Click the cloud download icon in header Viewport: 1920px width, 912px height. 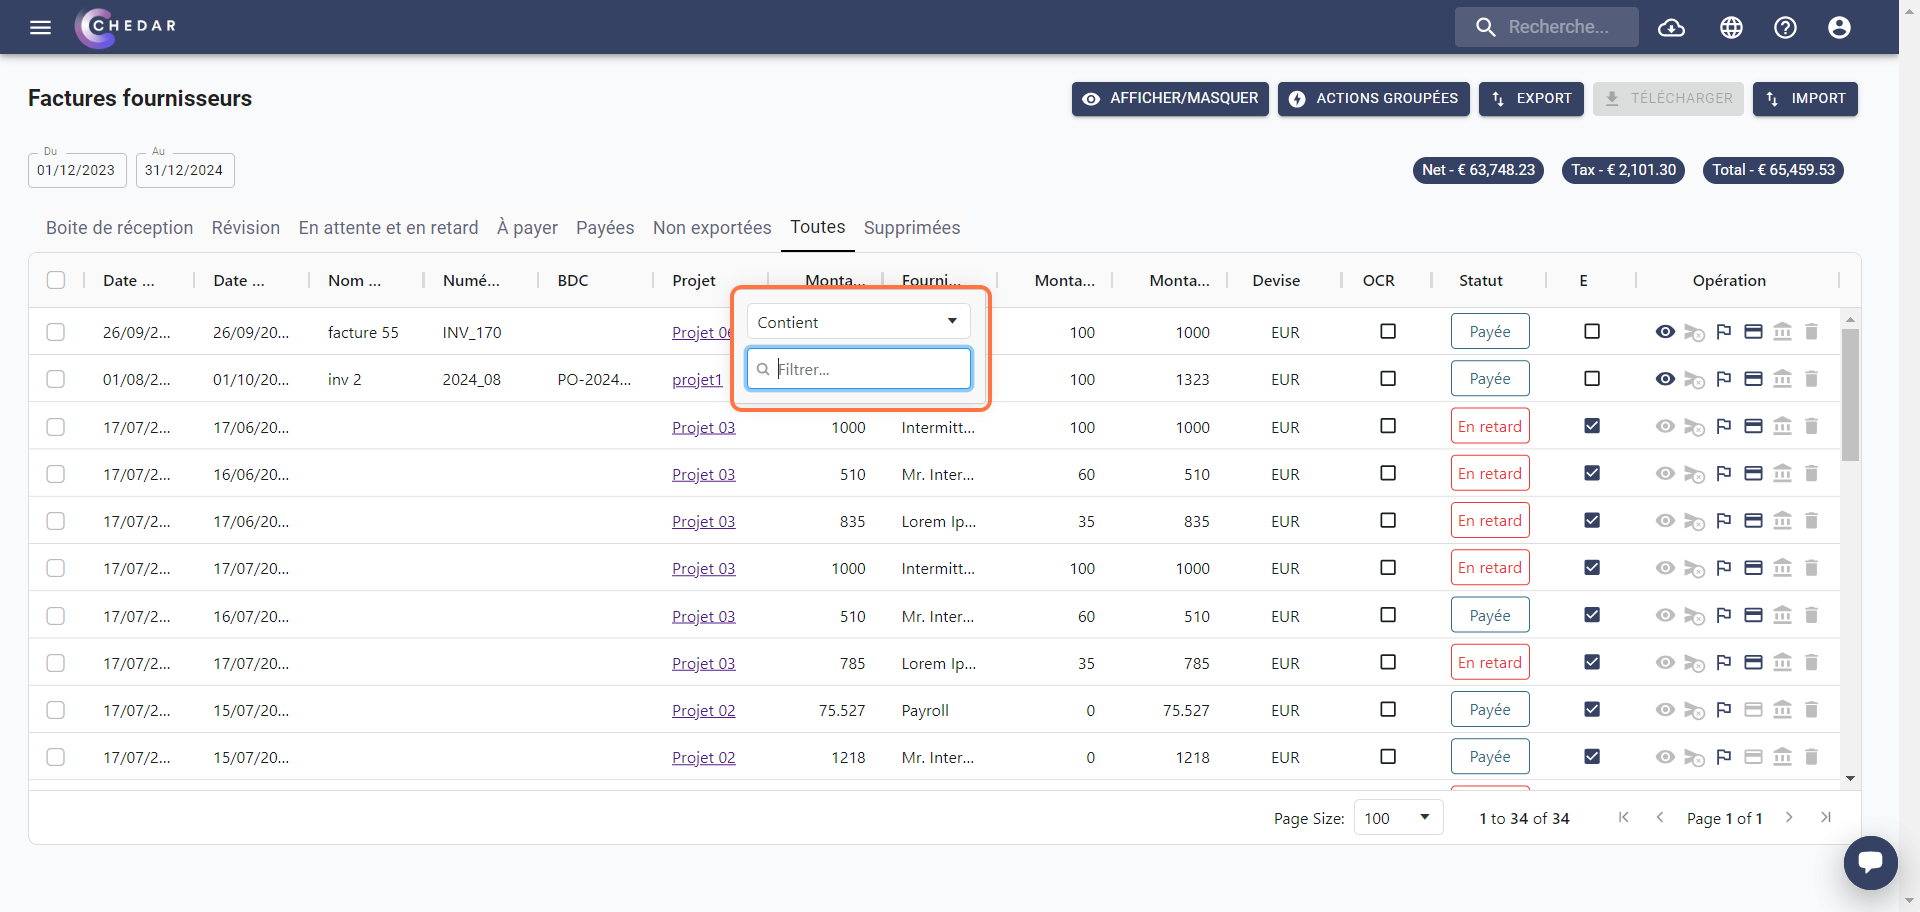1671,27
